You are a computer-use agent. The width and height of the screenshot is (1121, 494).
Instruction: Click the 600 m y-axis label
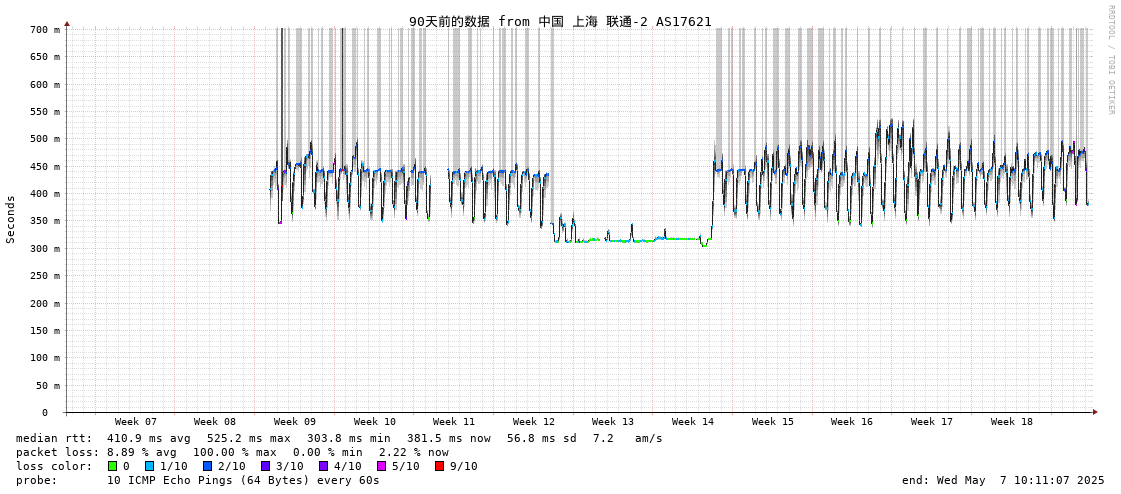45,84
